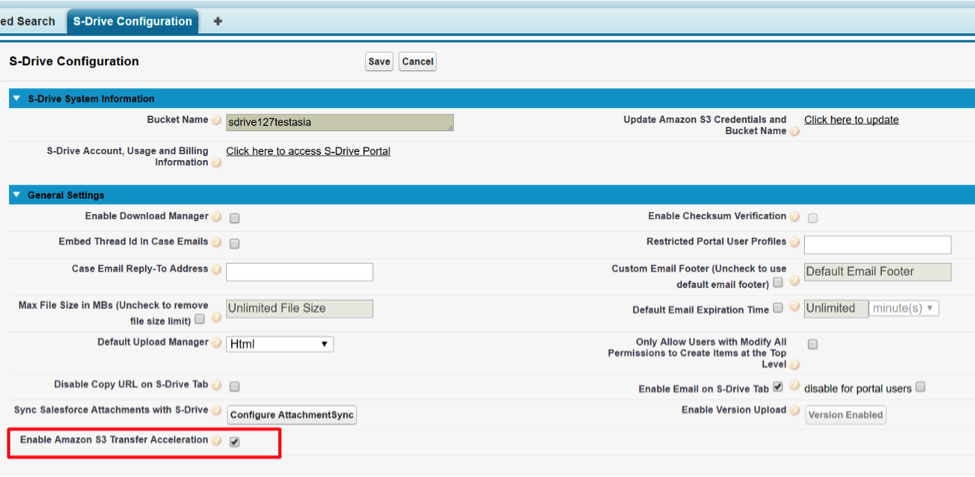Open help icon beside Amazon S3 Transfer Acceleration
The image size is (975, 477).
pos(216,440)
